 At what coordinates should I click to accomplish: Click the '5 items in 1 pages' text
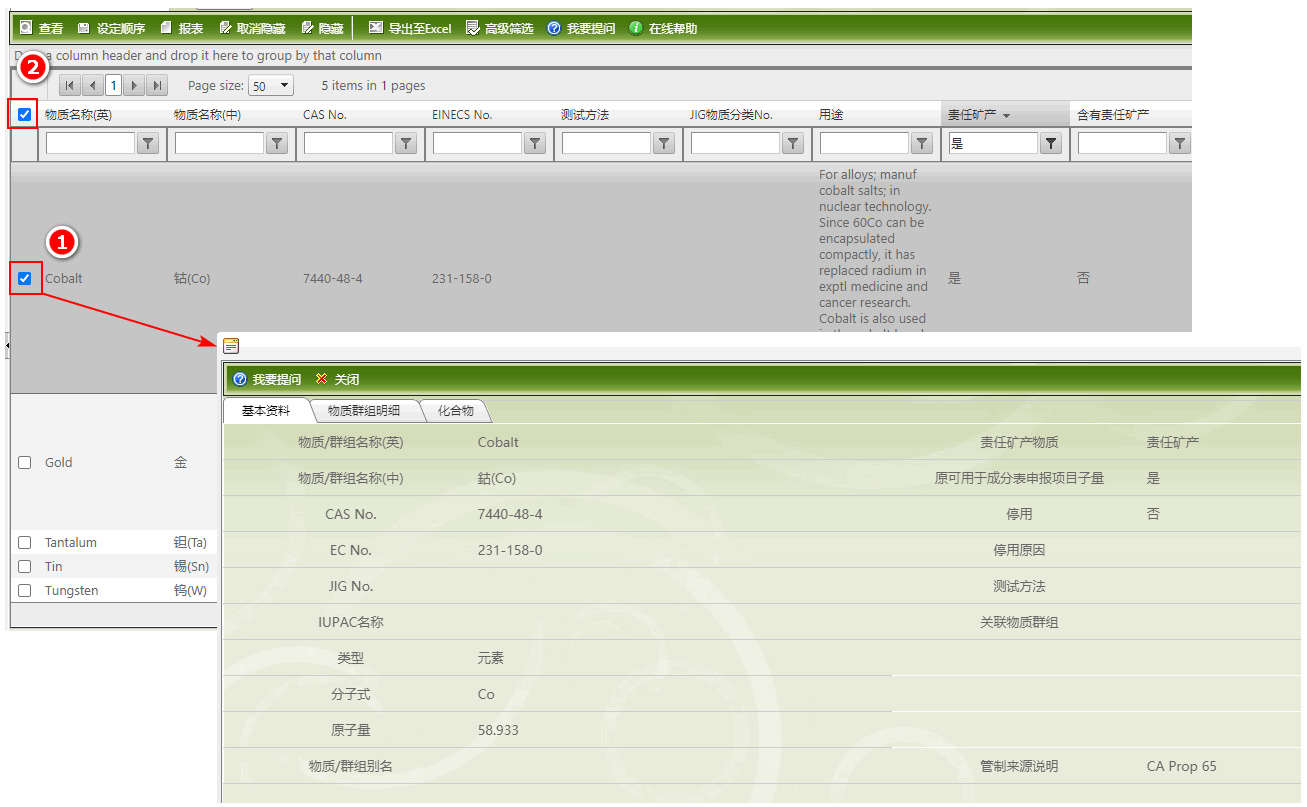tap(374, 86)
